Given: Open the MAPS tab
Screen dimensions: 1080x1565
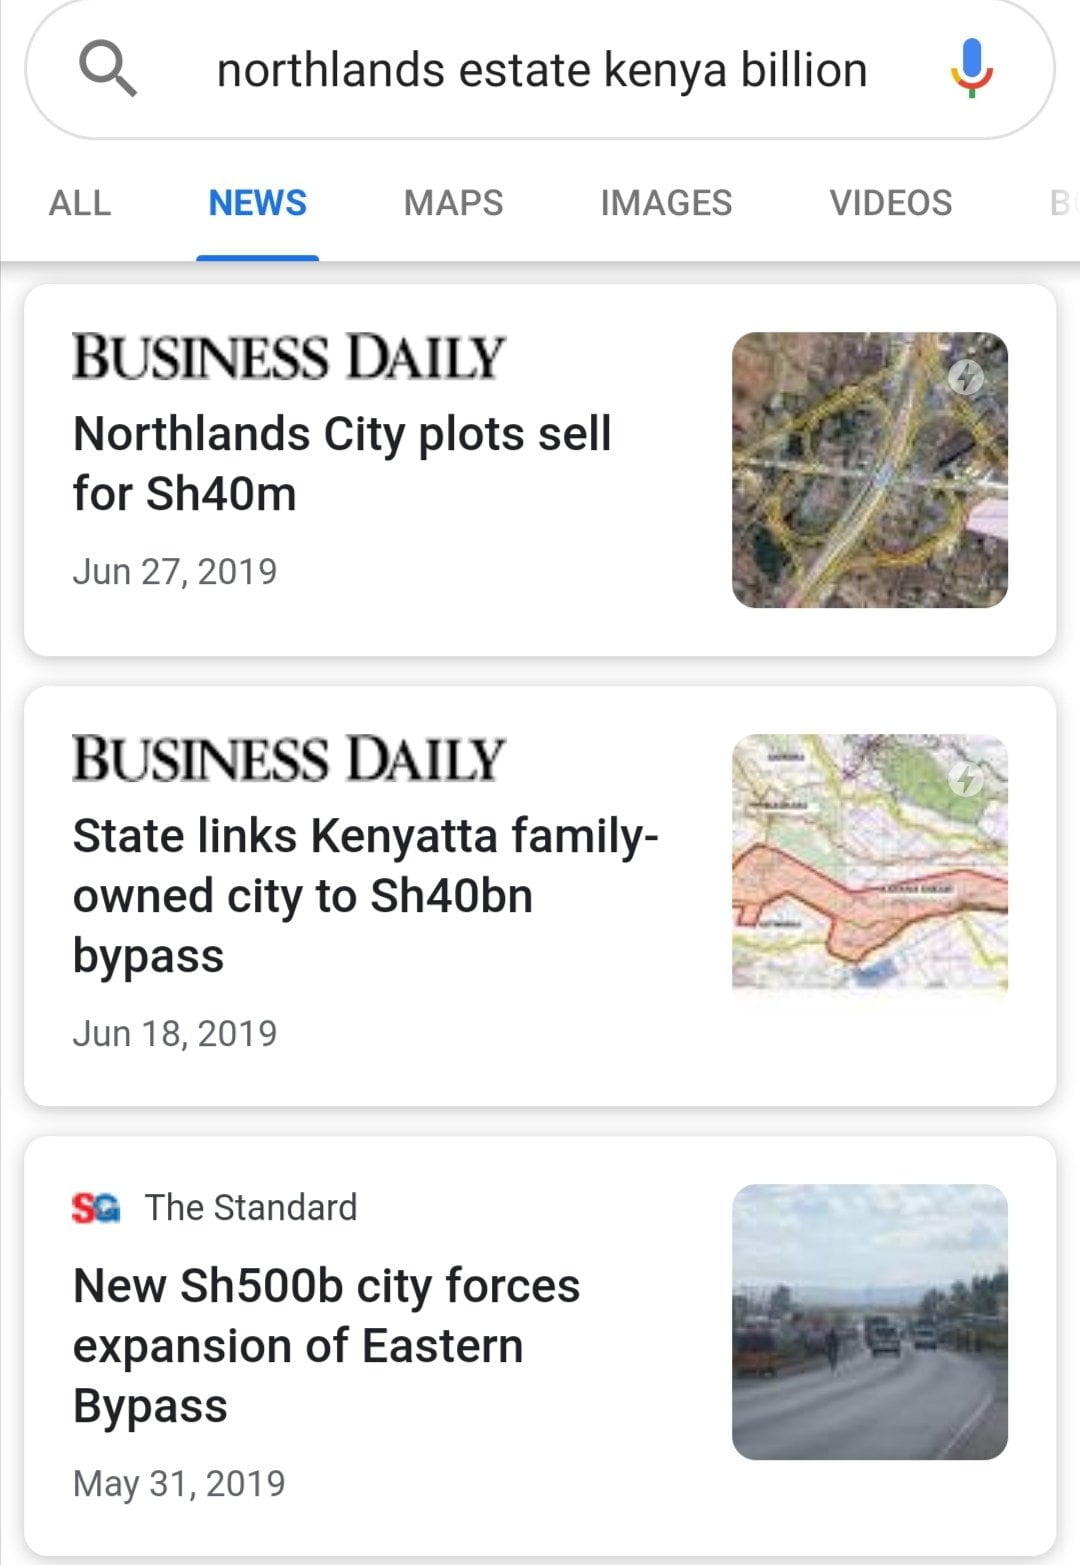Looking at the screenshot, I should pyautogui.click(x=453, y=203).
